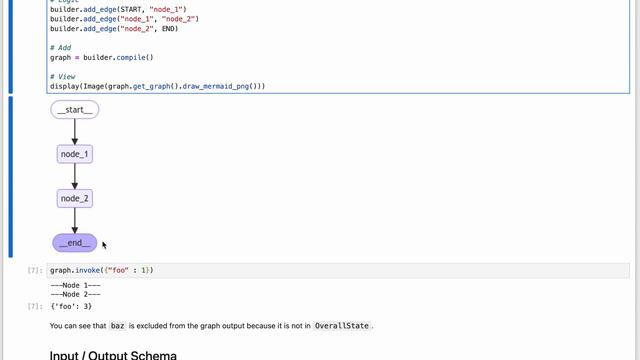Focus the graph.invoke code cell

pyautogui.click(x=338, y=270)
